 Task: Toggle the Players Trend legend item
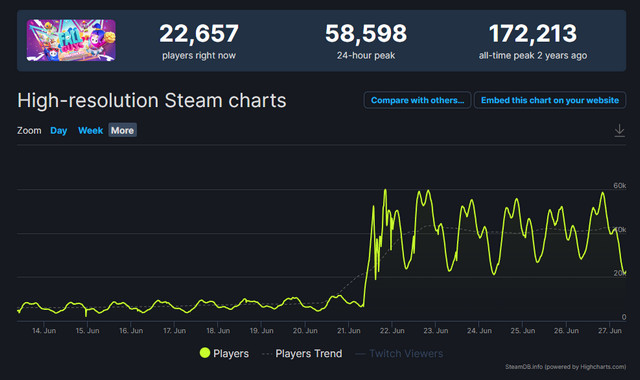[302, 353]
